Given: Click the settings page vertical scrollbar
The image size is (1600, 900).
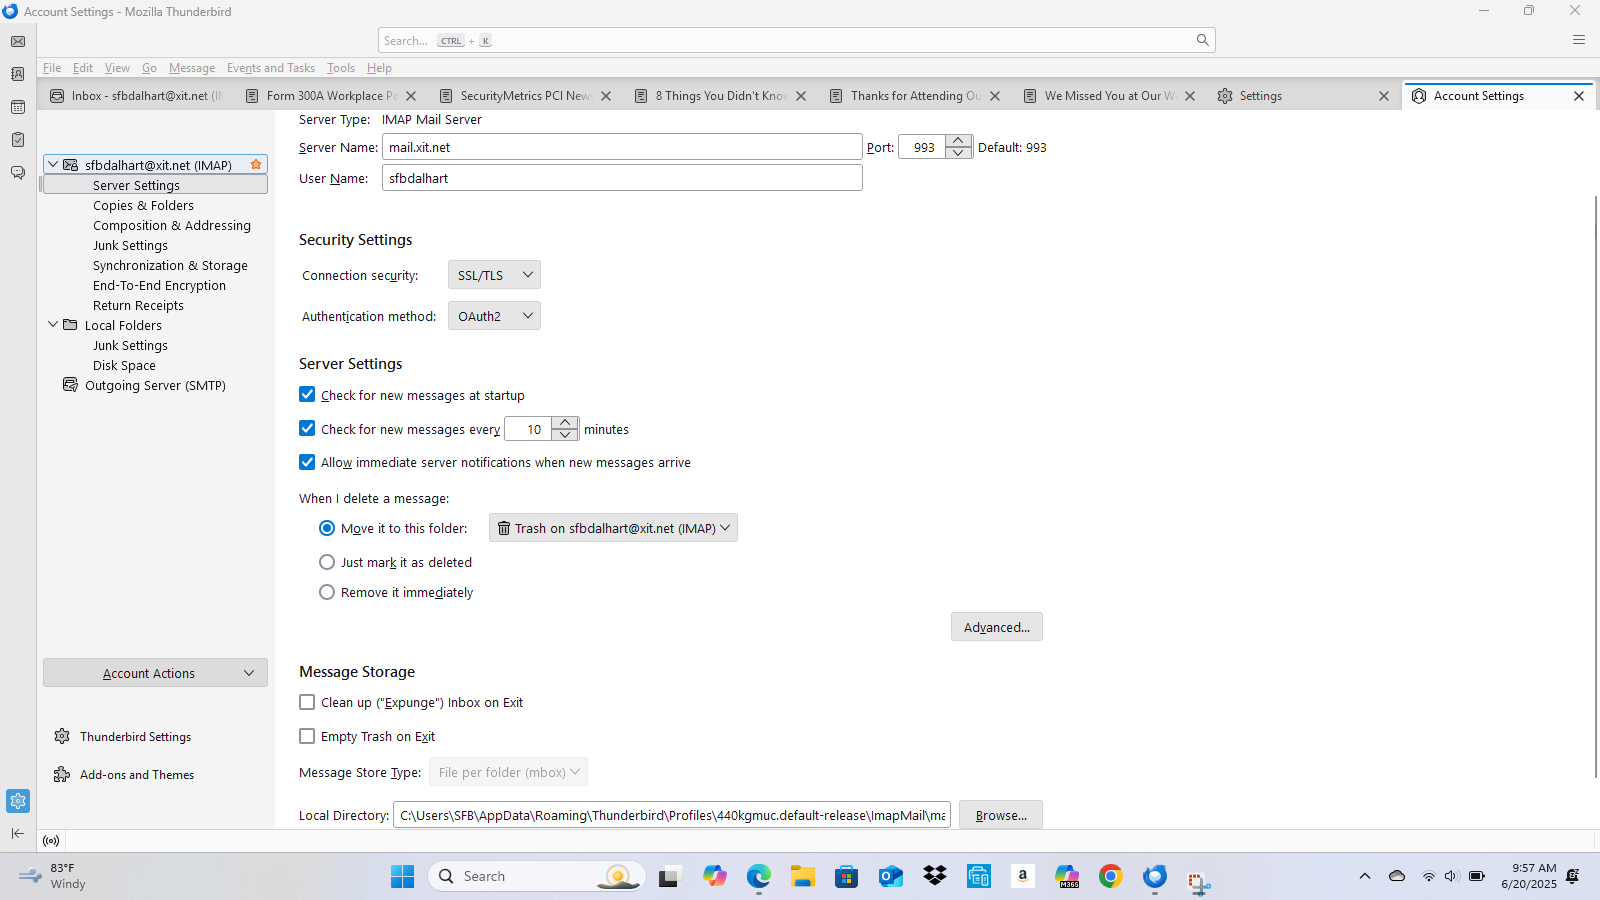Looking at the screenshot, I should click(1595, 486).
